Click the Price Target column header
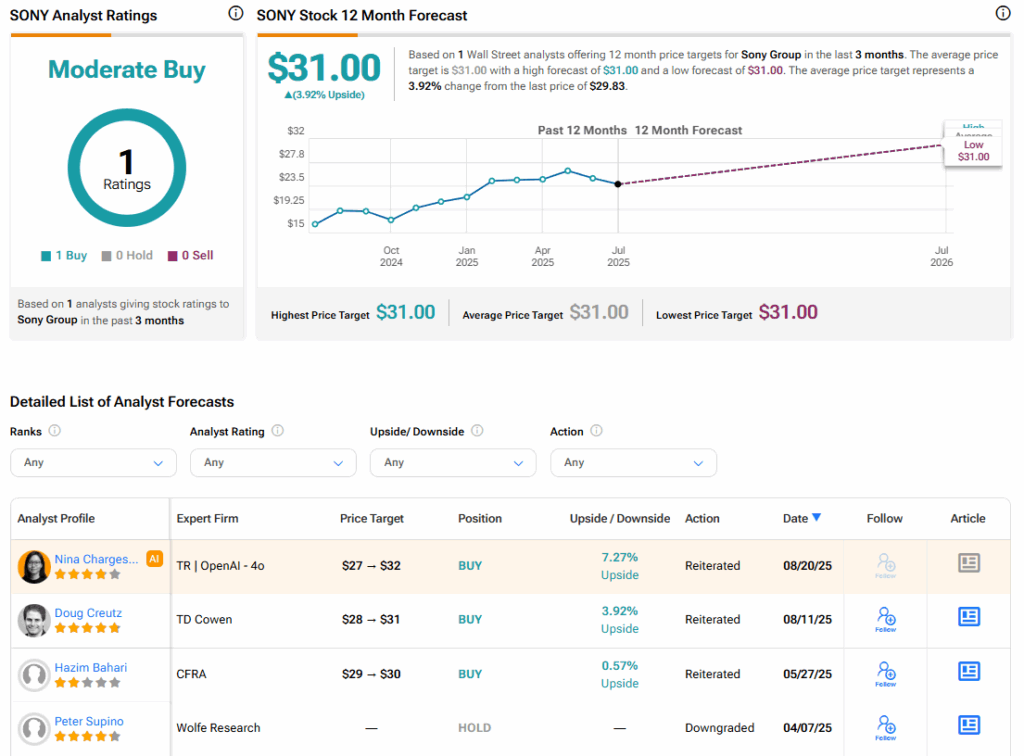Screen dimensions: 1024x756 click(x=372, y=519)
